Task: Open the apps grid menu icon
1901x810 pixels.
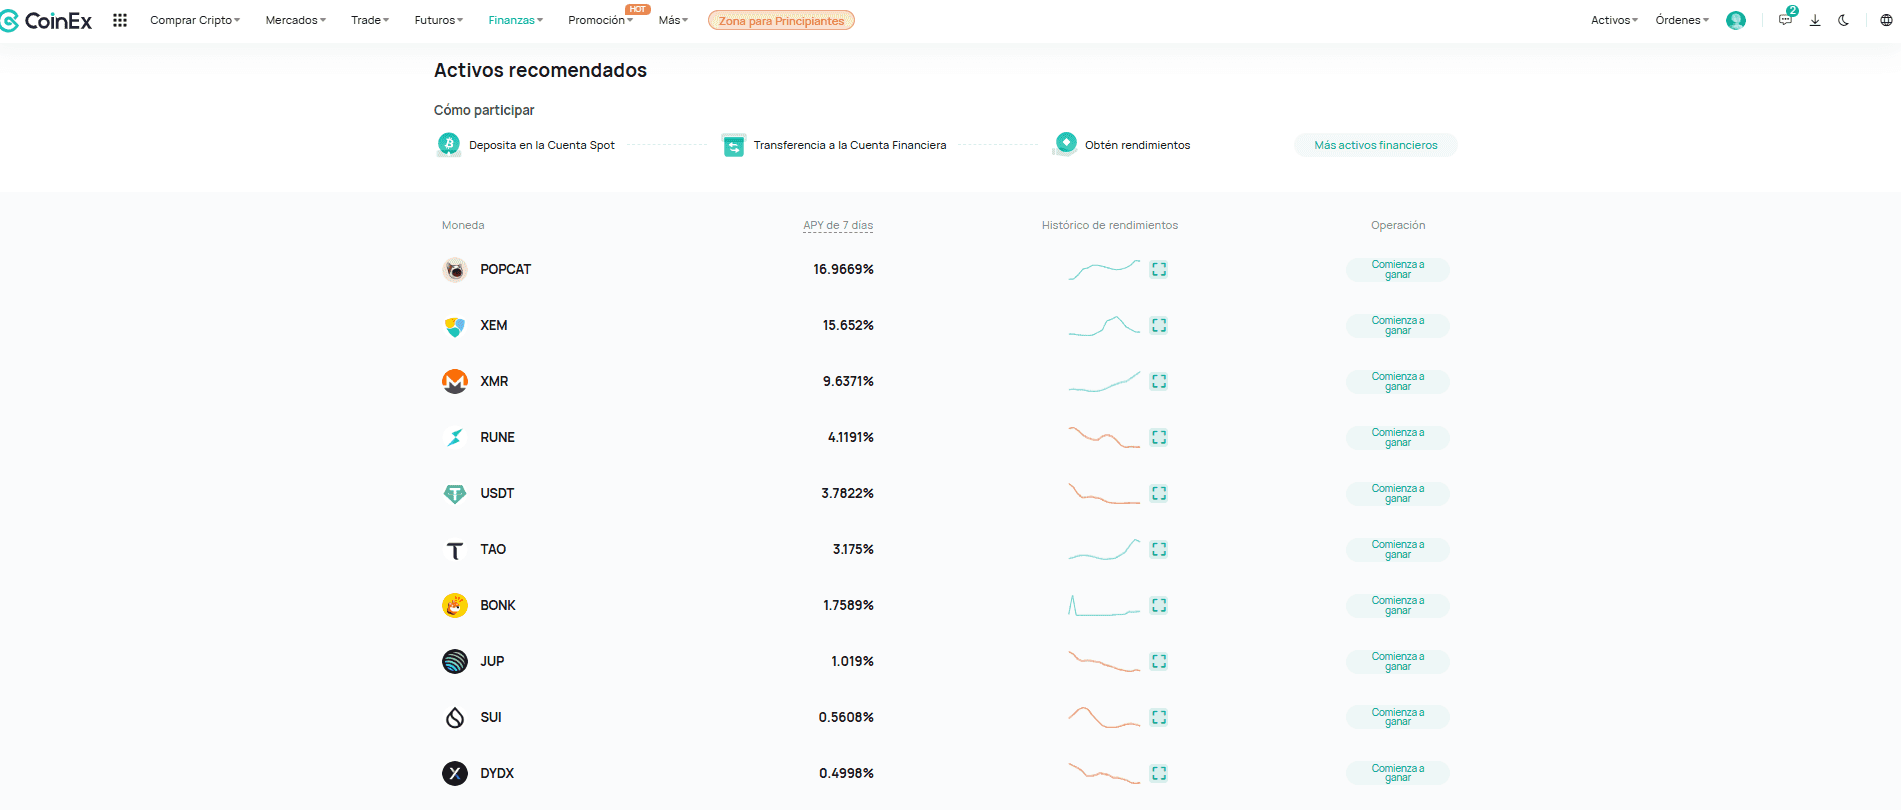Action: click(x=120, y=20)
